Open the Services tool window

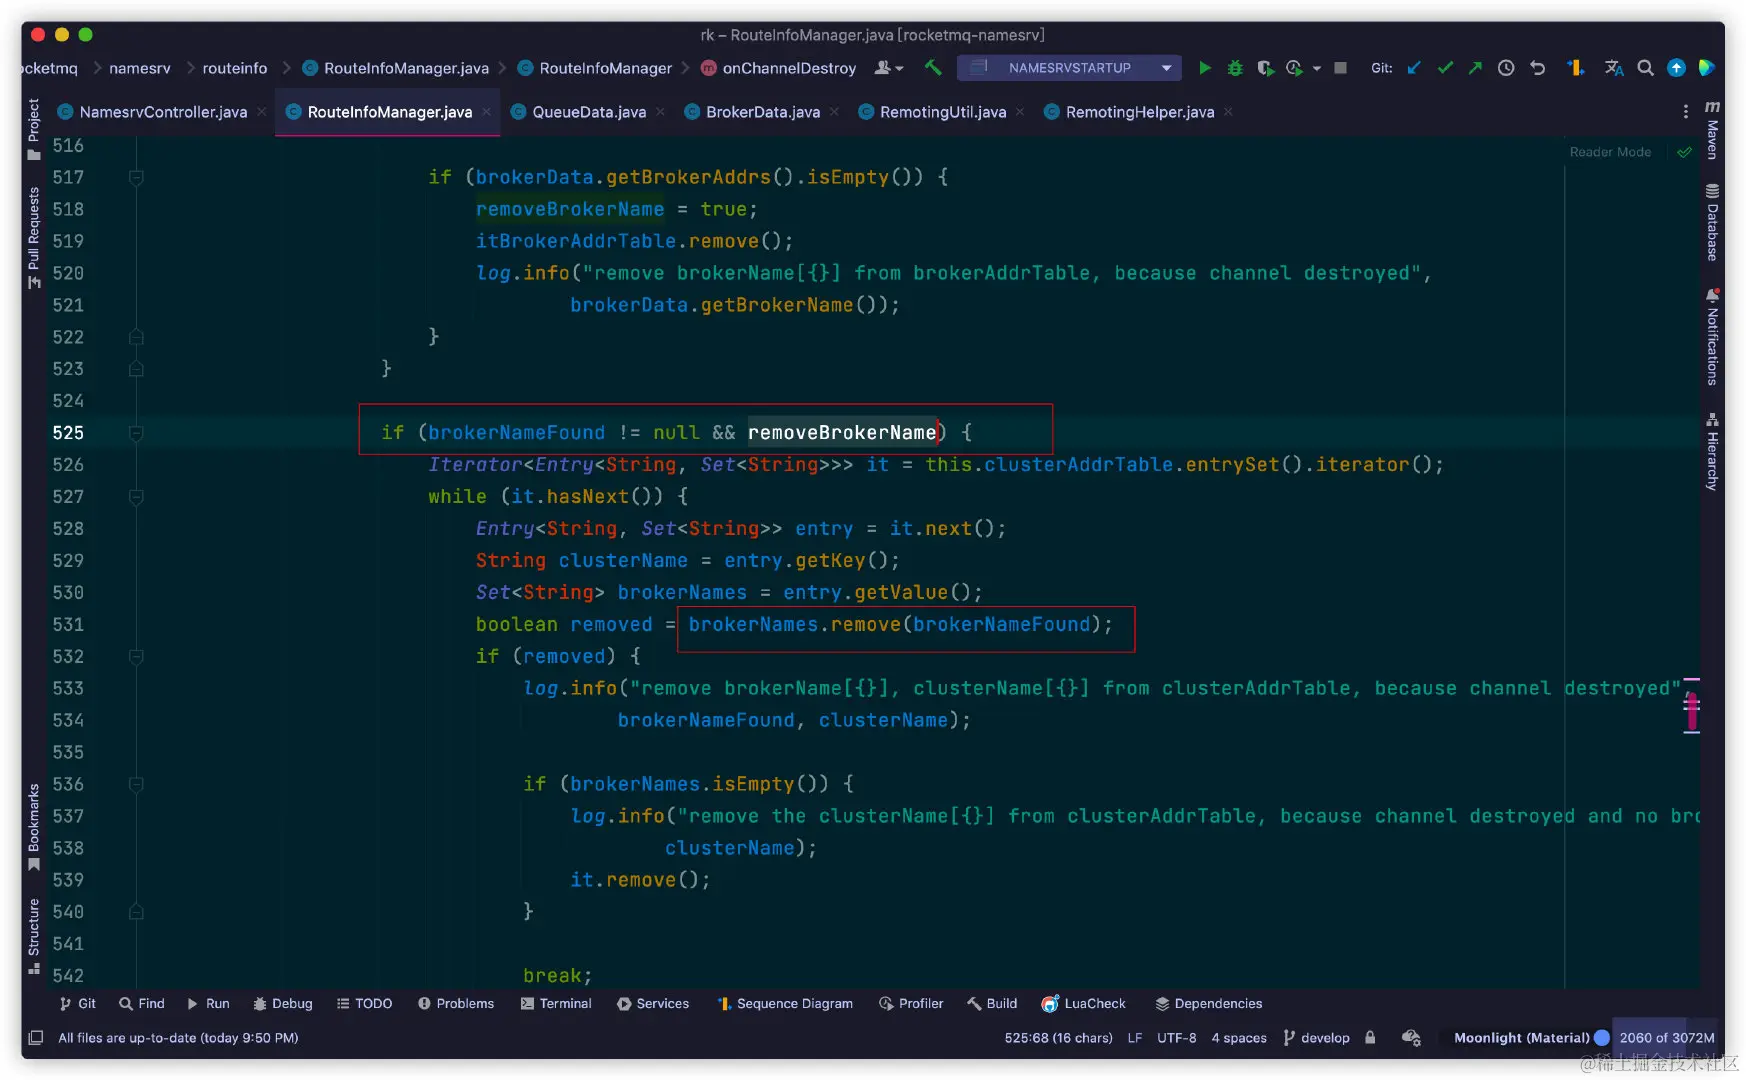[x=653, y=1004]
